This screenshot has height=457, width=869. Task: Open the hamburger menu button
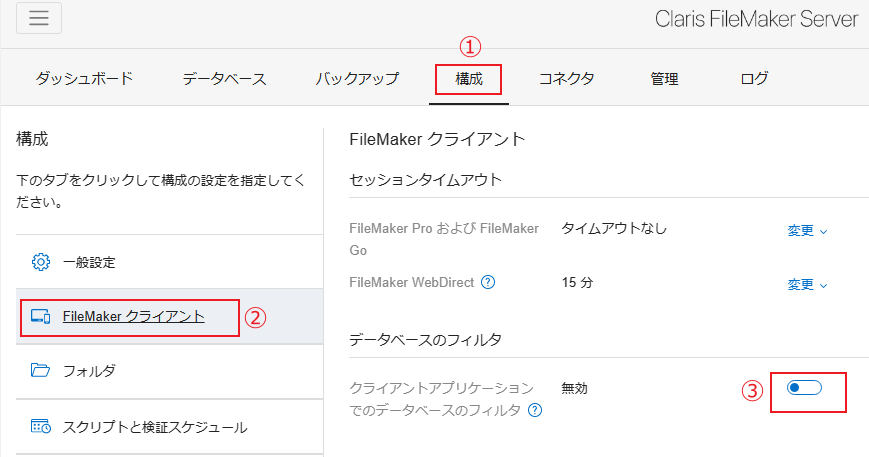click(39, 18)
